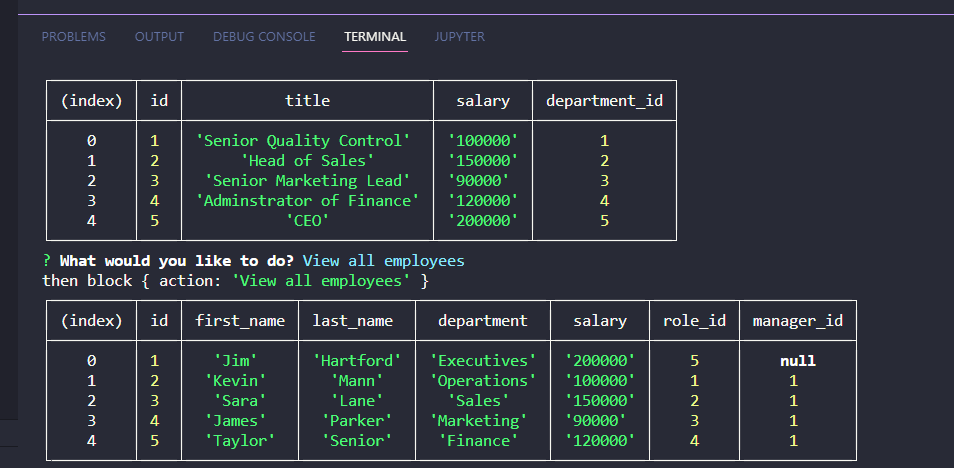Click the 'Head of Sales' title text
This screenshot has width=954, height=468.
point(307,161)
